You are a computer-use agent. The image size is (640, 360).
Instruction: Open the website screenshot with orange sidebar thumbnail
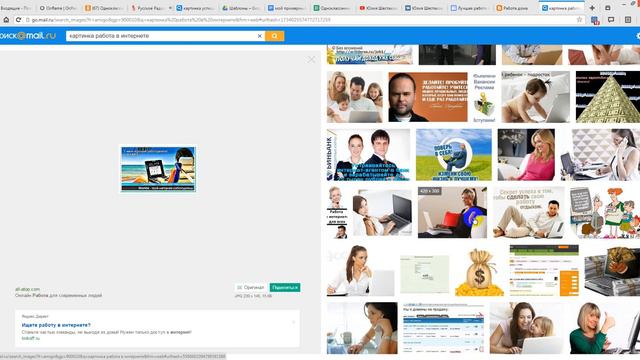pos(544,271)
